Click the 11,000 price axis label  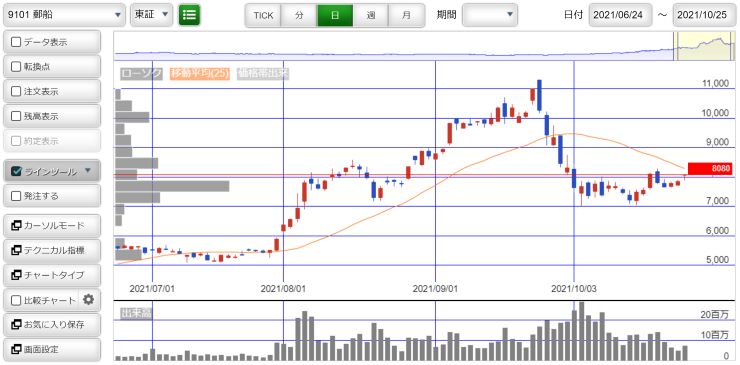pos(716,84)
